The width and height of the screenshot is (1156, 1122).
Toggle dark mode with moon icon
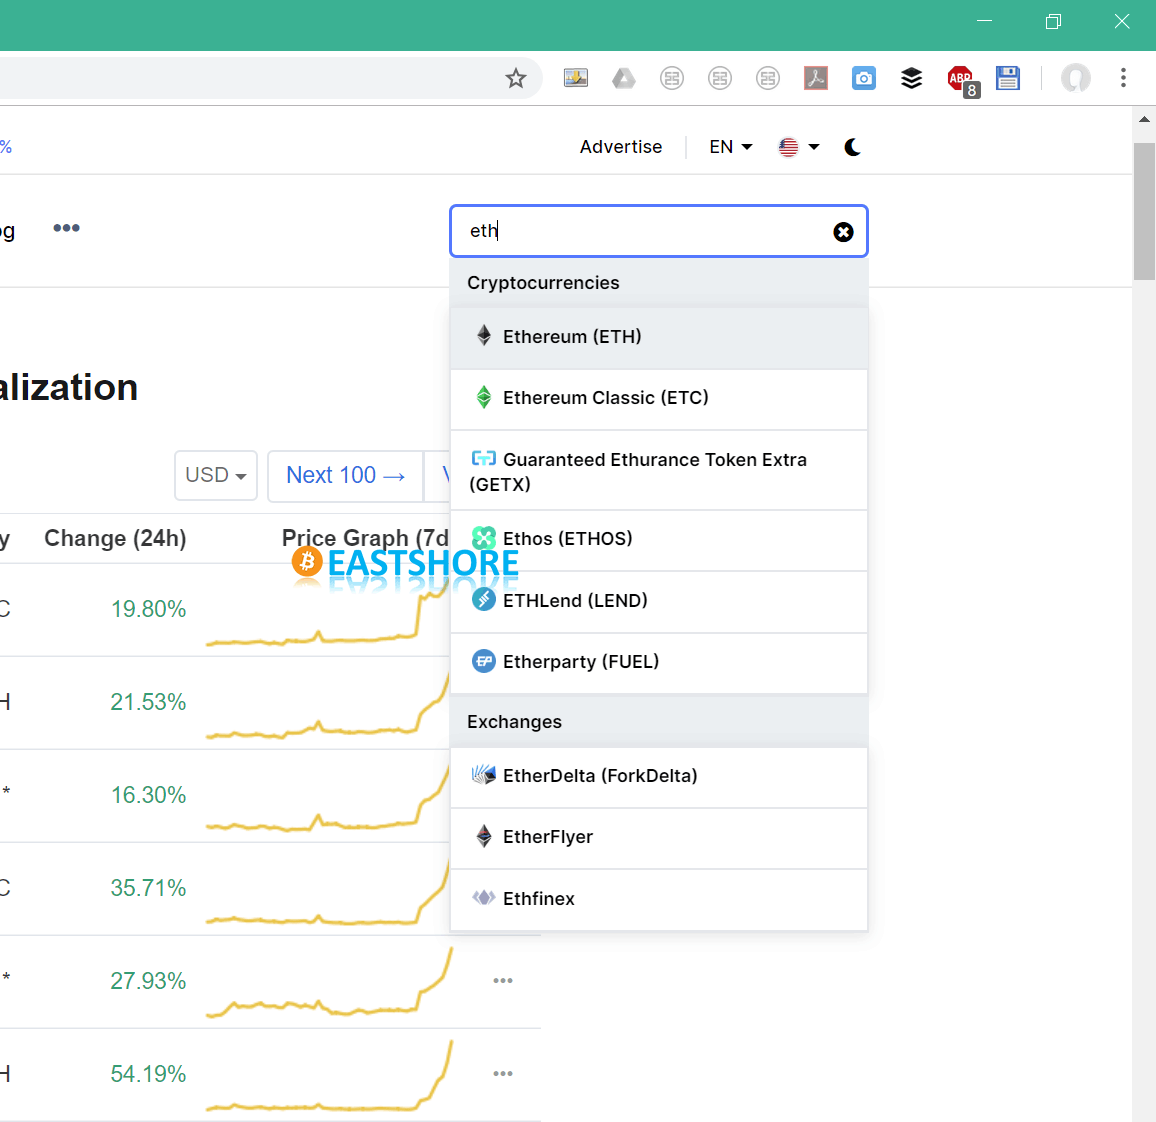(852, 147)
